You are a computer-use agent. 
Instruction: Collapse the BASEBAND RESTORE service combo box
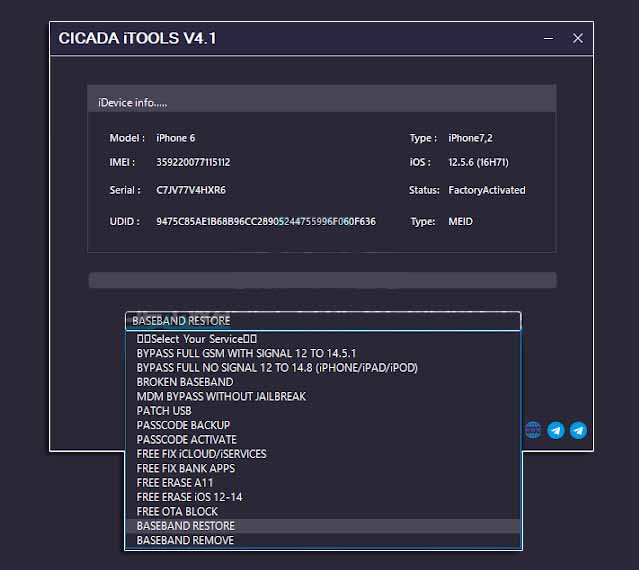[x=323, y=321]
